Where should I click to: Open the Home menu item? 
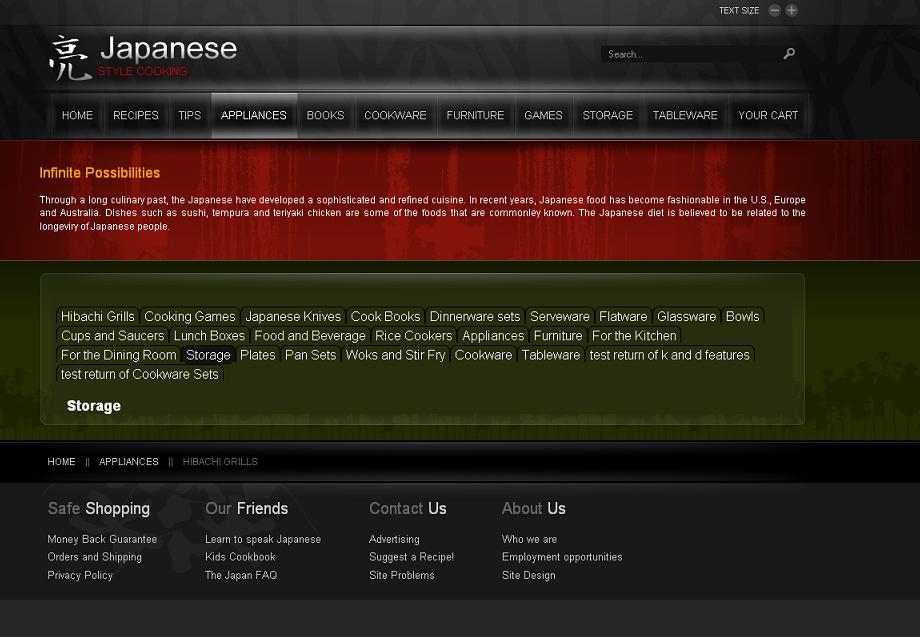point(77,116)
